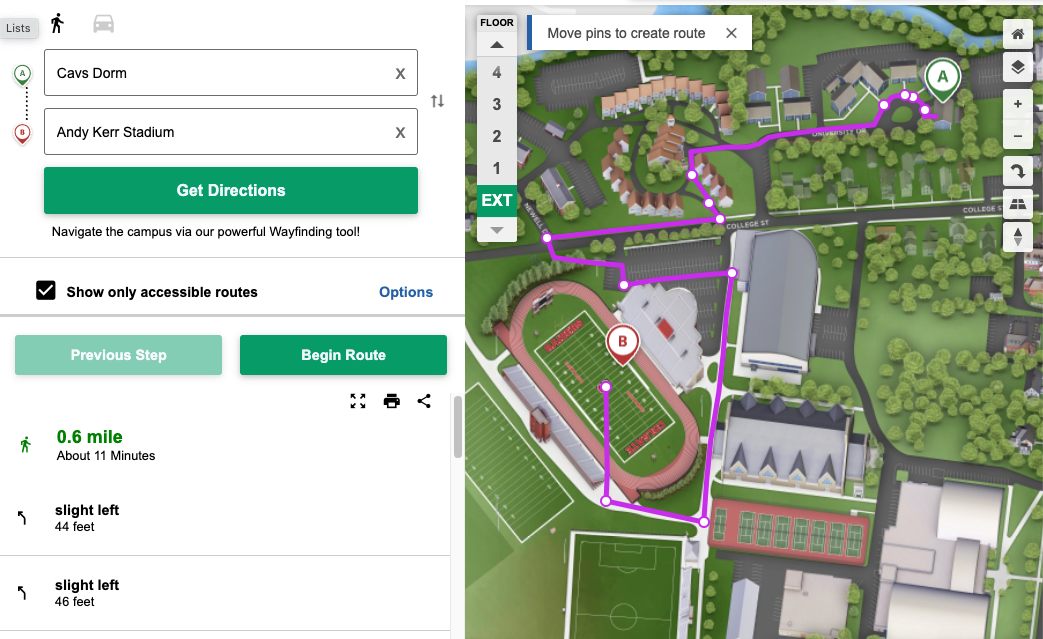Select the EXT exterior floor
The height and width of the screenshot is (639, 1043).
pyautogui.click(x=497, y=200)
